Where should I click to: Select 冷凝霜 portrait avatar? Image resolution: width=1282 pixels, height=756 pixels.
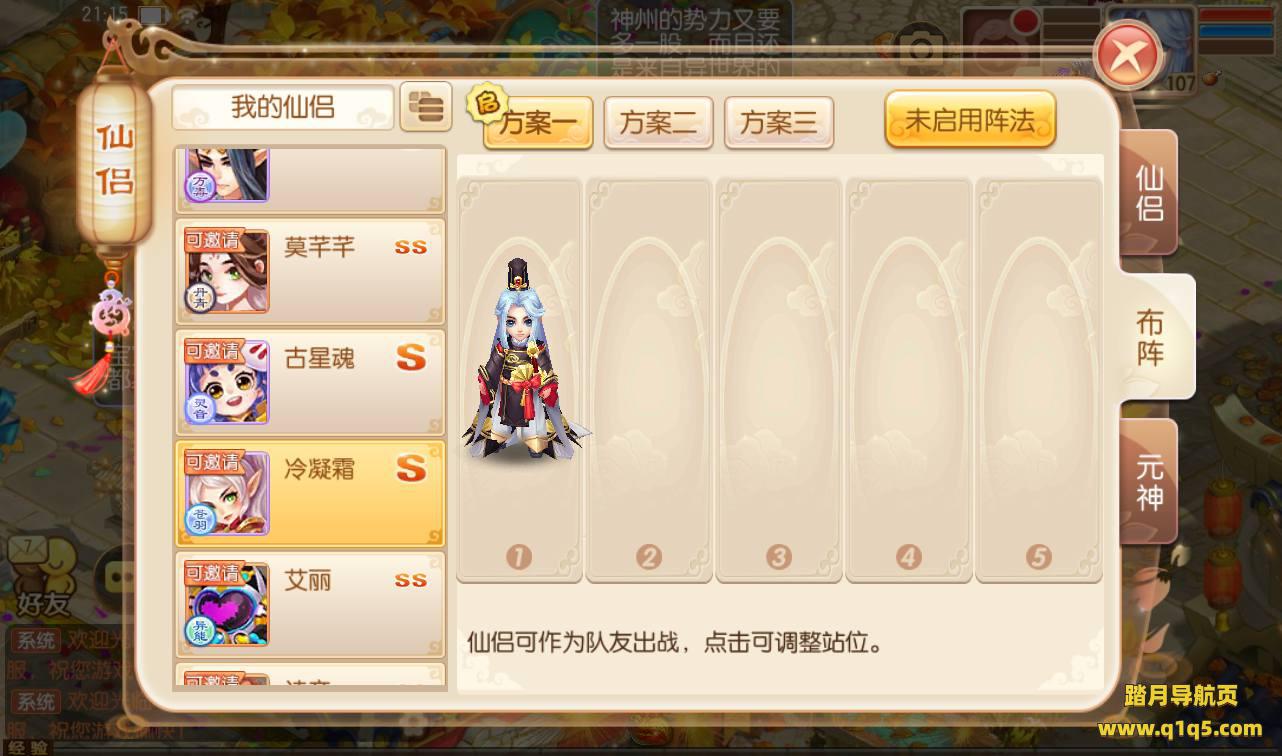[226, 492]
